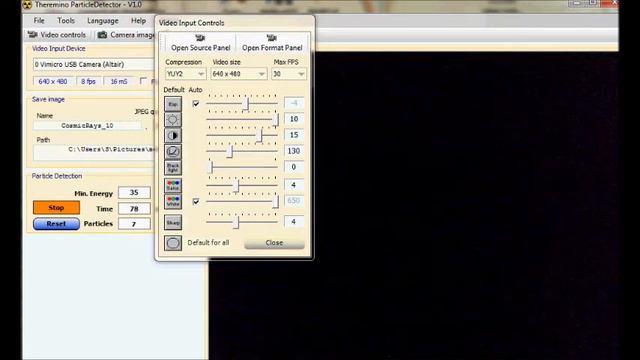Click the 640 x 480 resolution readout
This screenshot has height=360, width=640.
coord(53,82)
